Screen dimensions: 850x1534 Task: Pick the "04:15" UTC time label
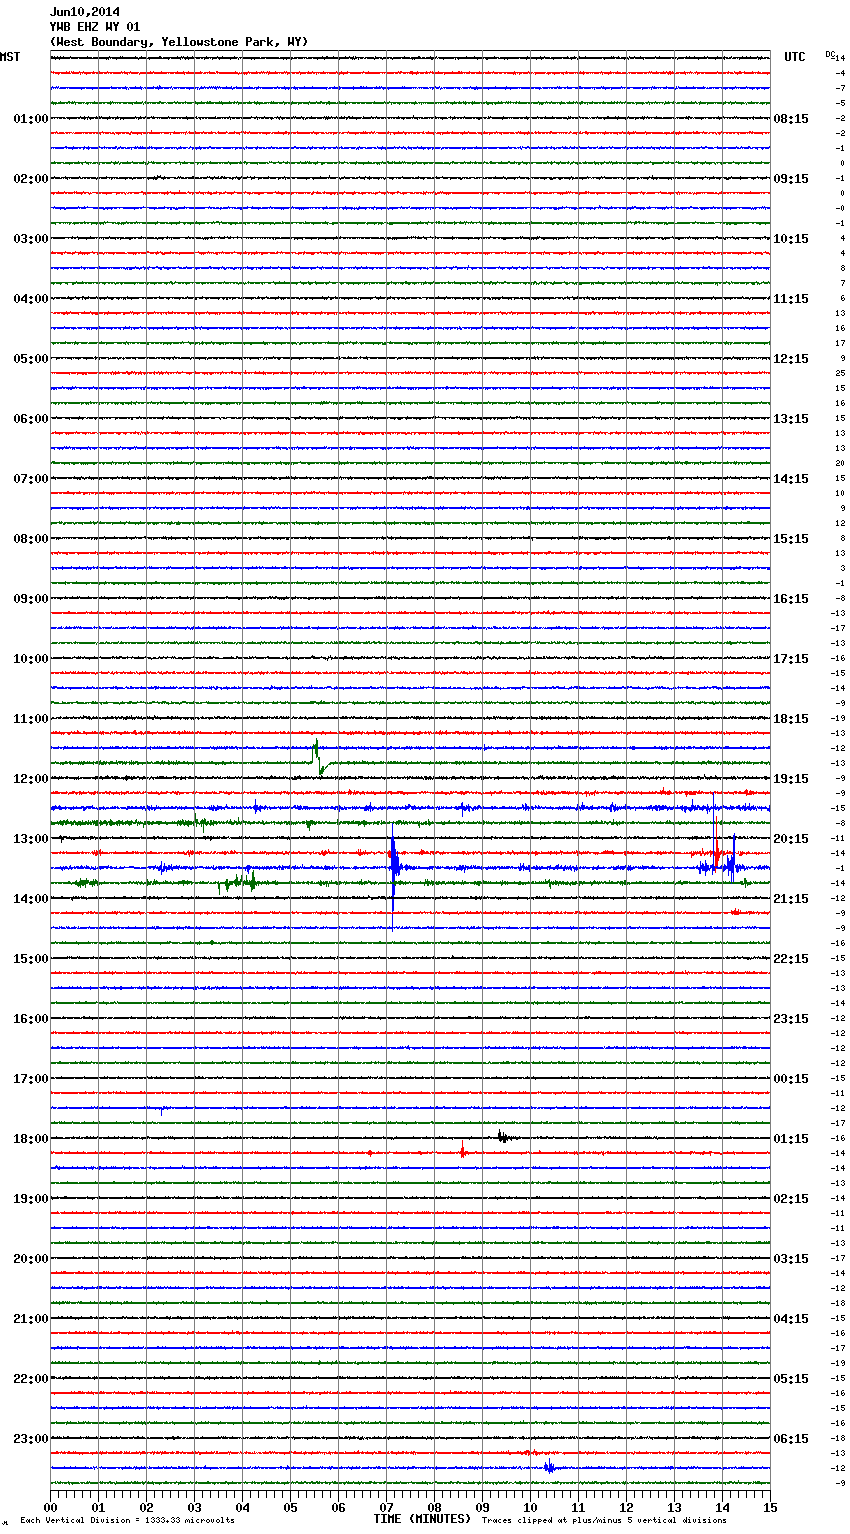(791, 1319)
